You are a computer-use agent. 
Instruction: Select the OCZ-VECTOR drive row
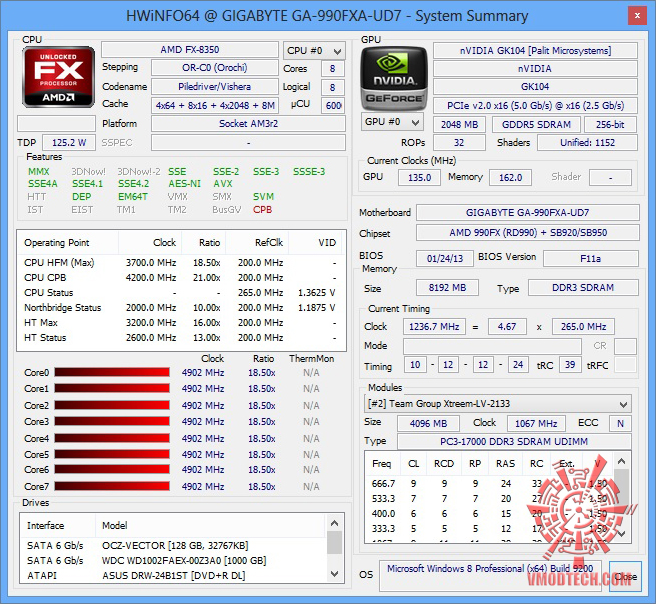(172, 545)
